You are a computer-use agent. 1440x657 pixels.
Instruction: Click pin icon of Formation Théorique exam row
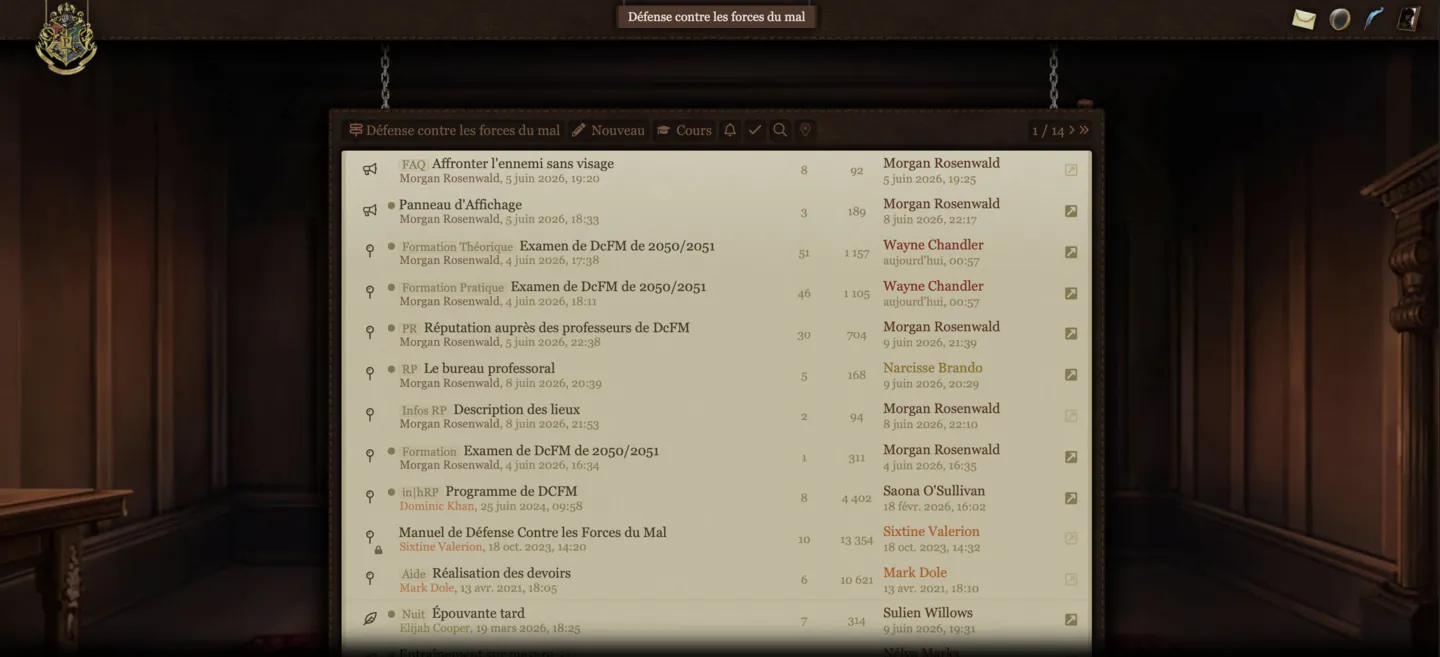(x=370, y=251)
